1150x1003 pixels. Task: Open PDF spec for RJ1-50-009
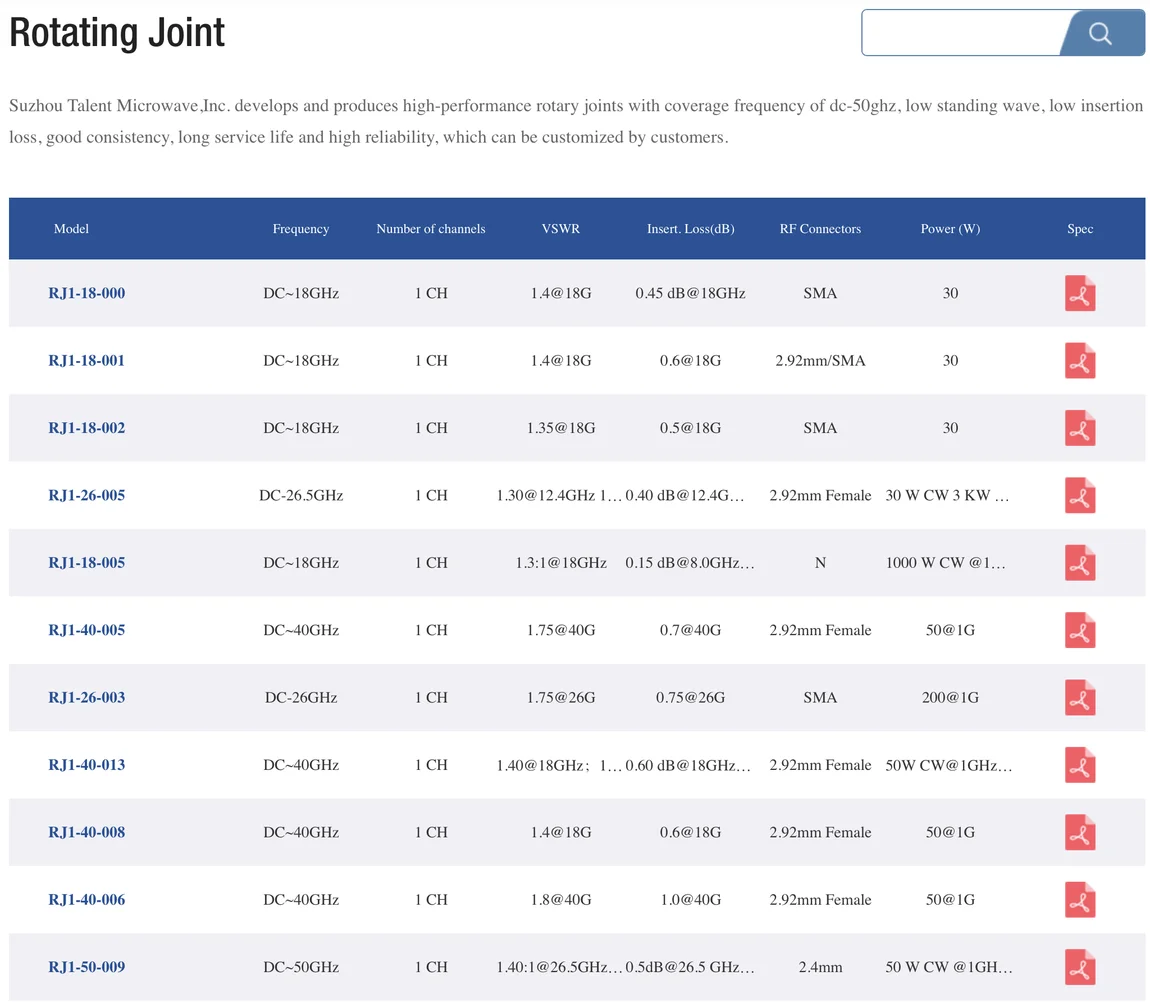coord(1080,967)
